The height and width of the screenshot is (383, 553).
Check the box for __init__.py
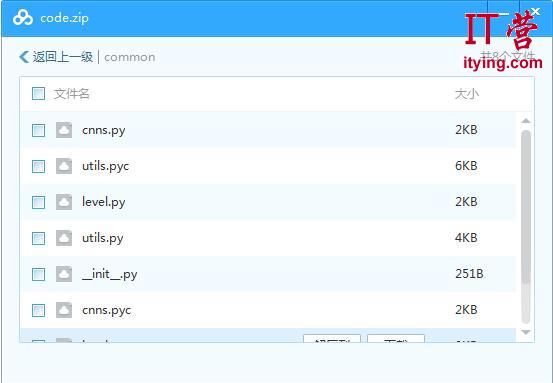pos(38,274)
